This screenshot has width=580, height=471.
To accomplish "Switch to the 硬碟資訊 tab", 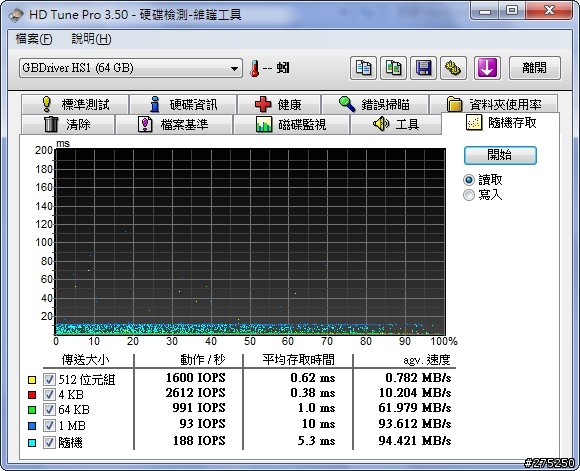I will click(x=183, y=104).
